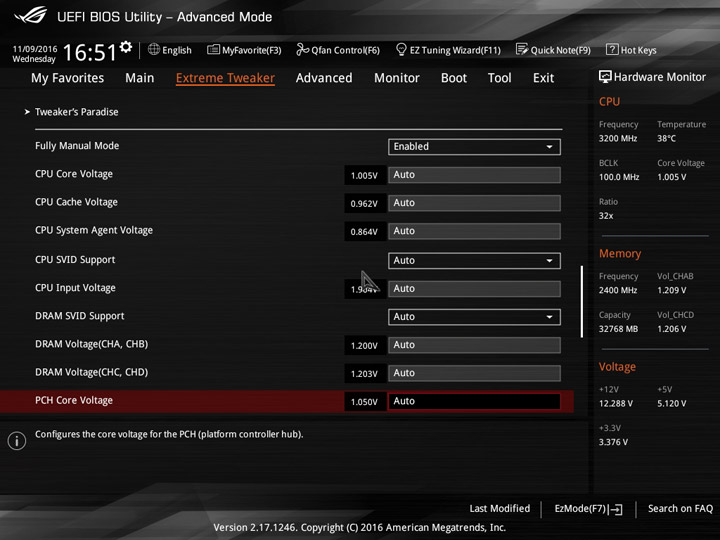Click PCH Core Voltage field
Image resolution: width=720 pixels, height=540 pixels.
click(474, 401)
